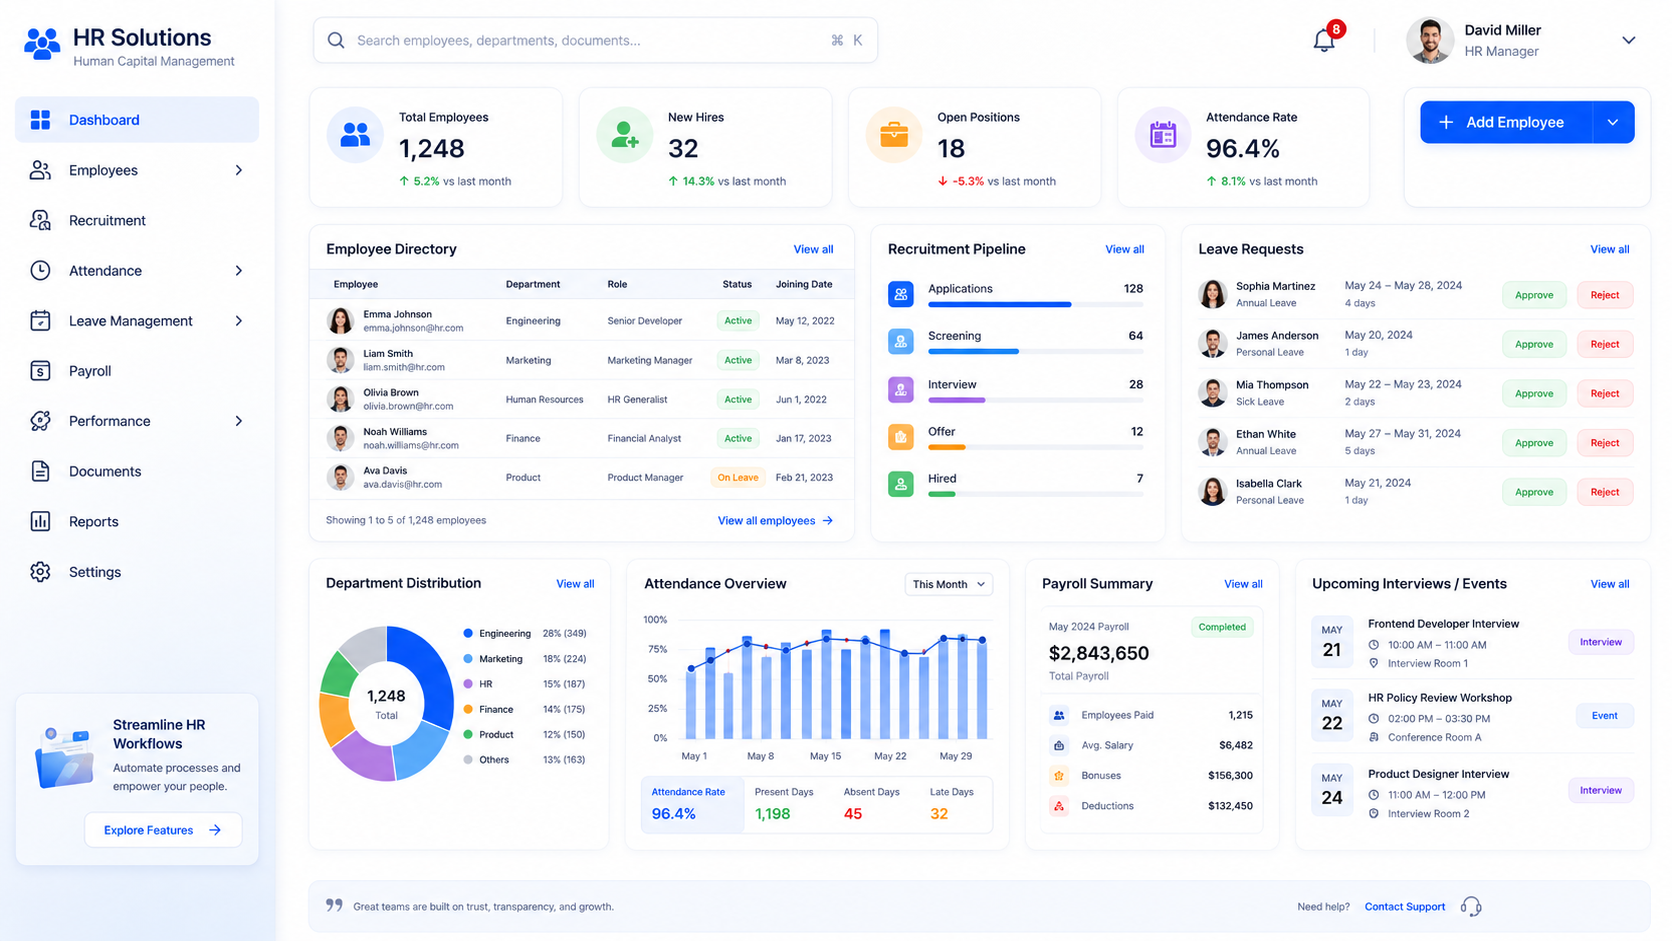The width and height of the screenshot is (1672, 941).
Task: Click the Open Positions briefcase icon
Action: [893, 134]
